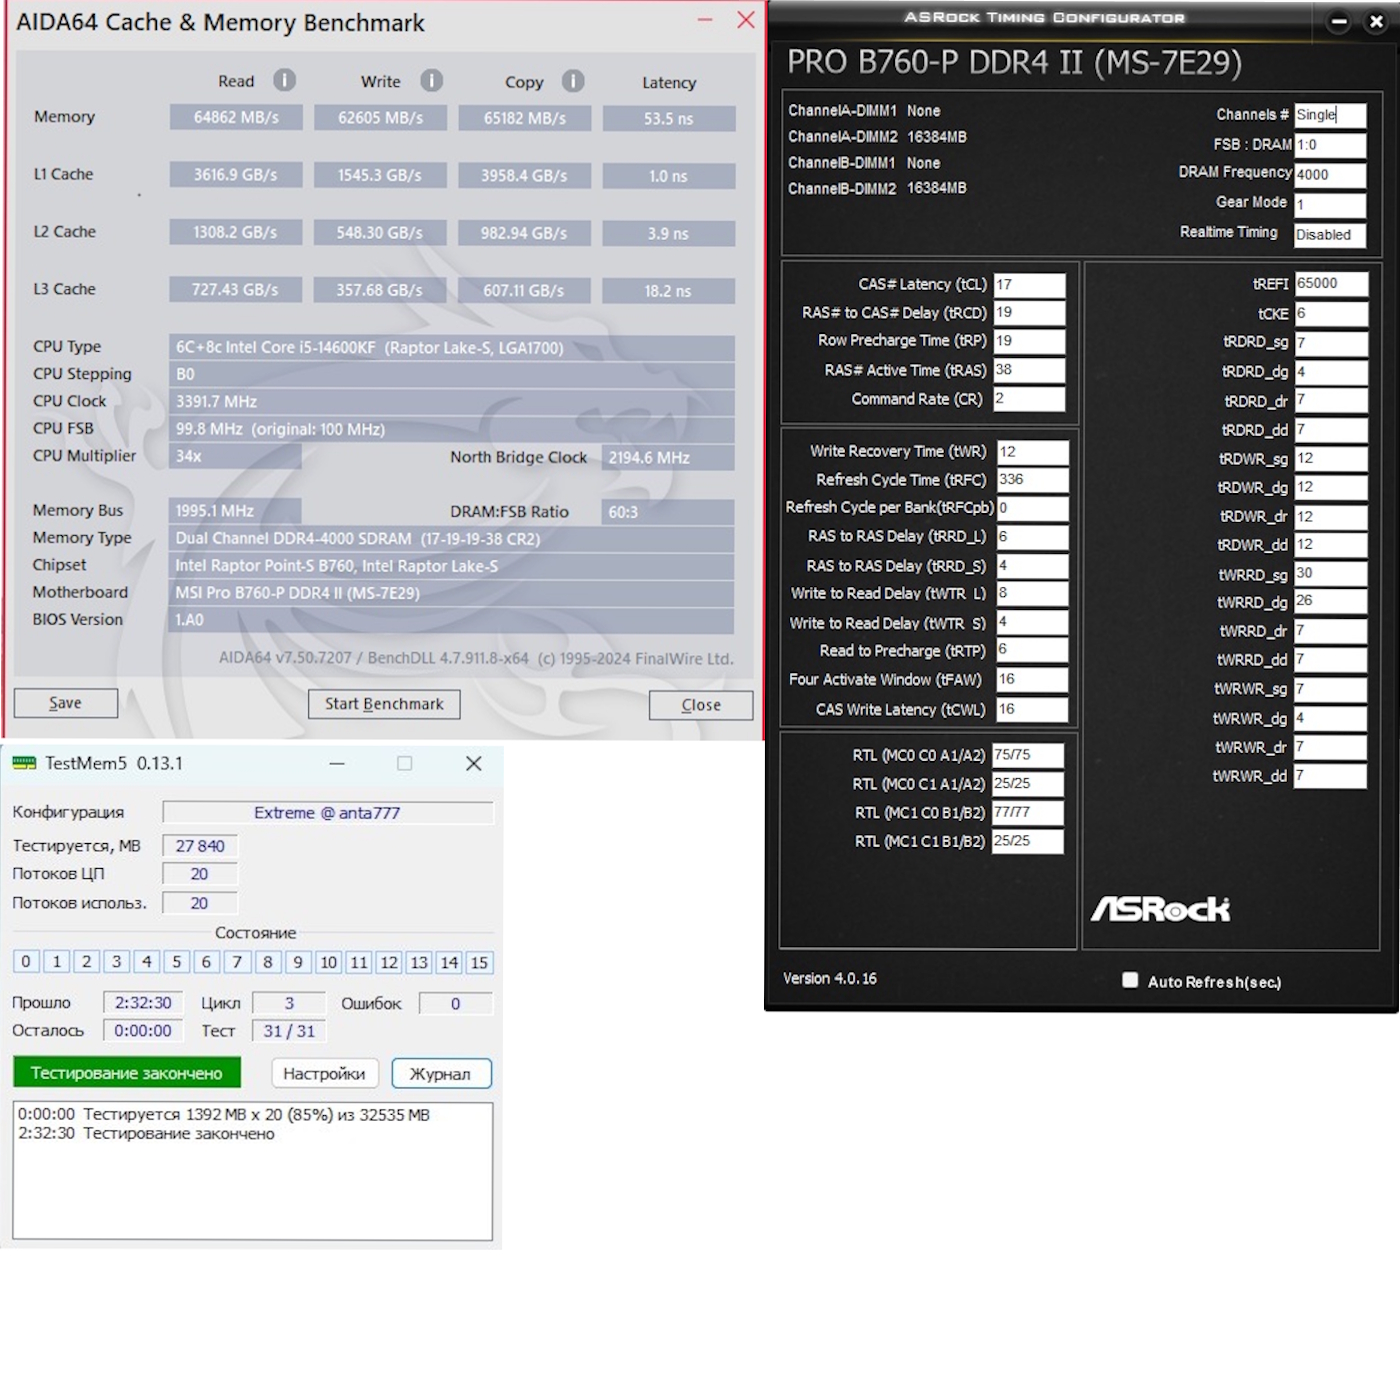Click the Memory Write value 62605 MB/s
Viewport: 1400px width, 1400px height.
[x=381, y=118]
